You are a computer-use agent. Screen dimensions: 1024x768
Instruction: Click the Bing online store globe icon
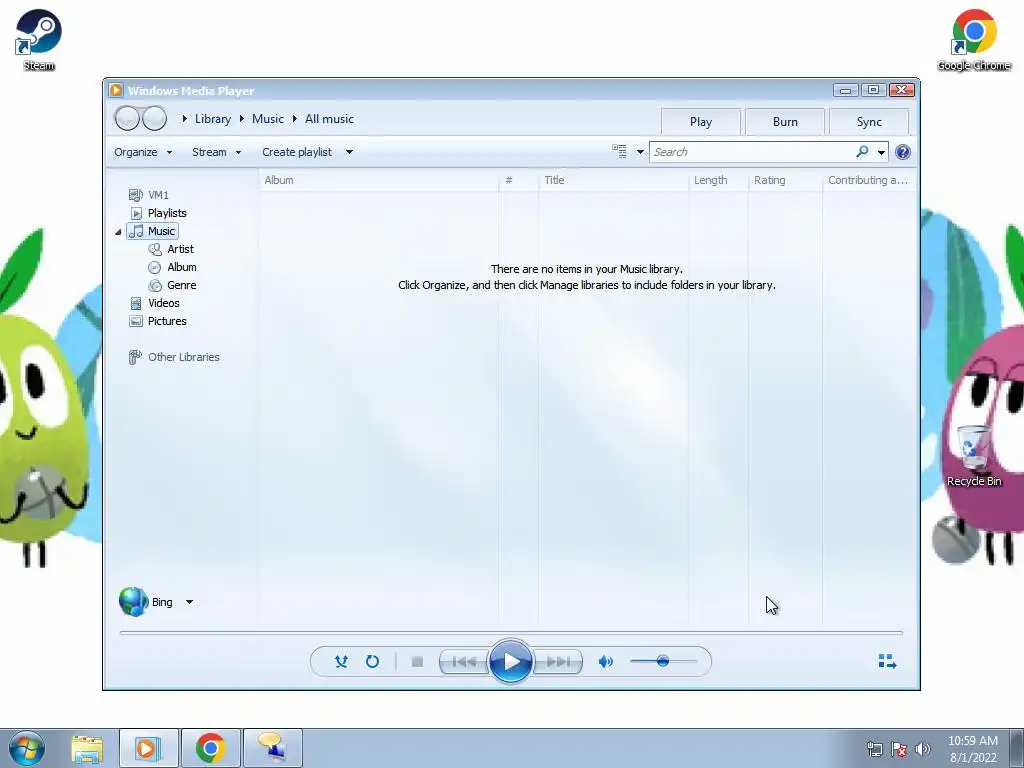[133, 601]
